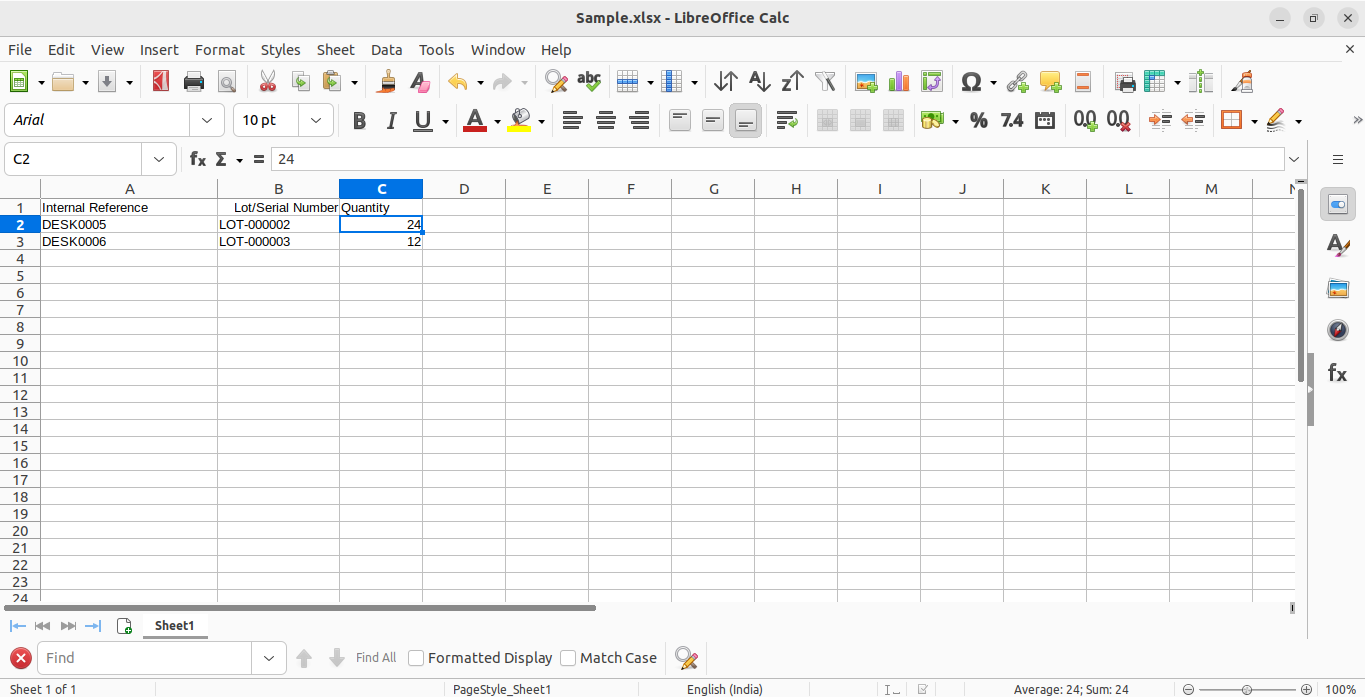Open font size dropdown arrow
This screenshot has width=1365, height=697.
(x=316, y=120)
